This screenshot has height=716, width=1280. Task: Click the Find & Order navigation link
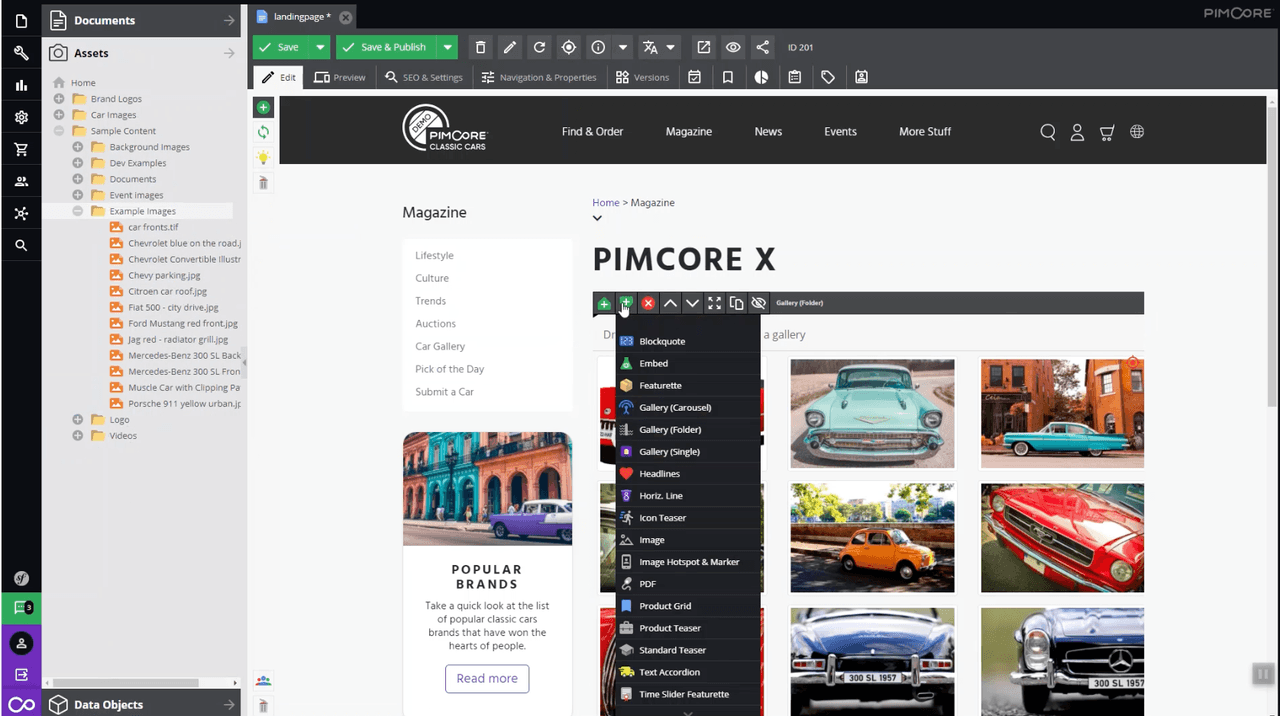point(592,131)
